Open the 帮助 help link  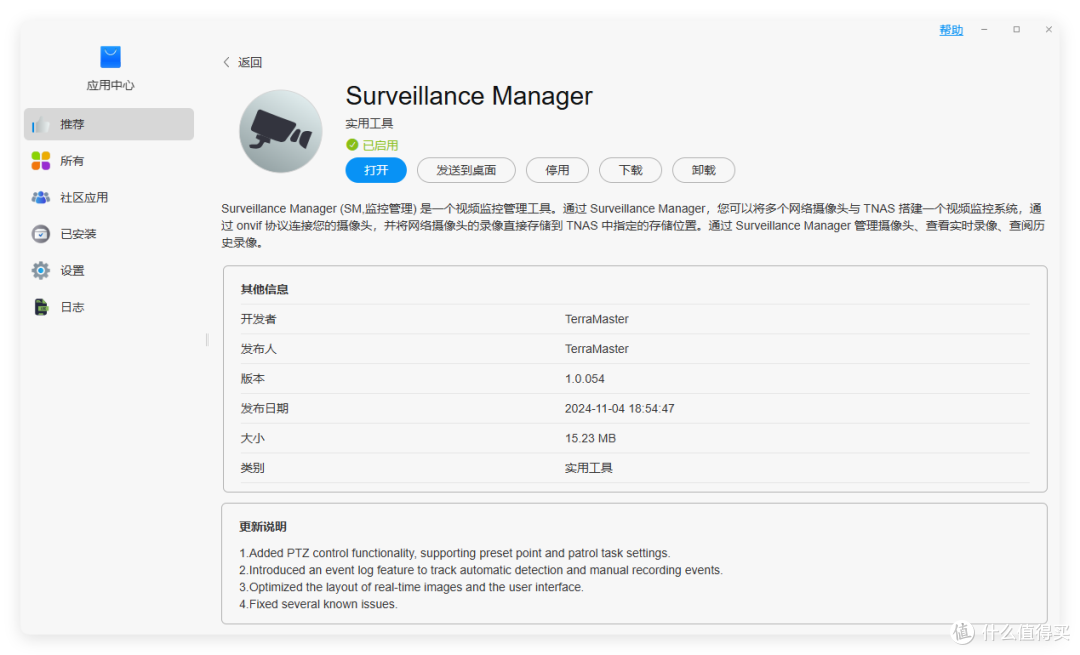click(951, 30)
